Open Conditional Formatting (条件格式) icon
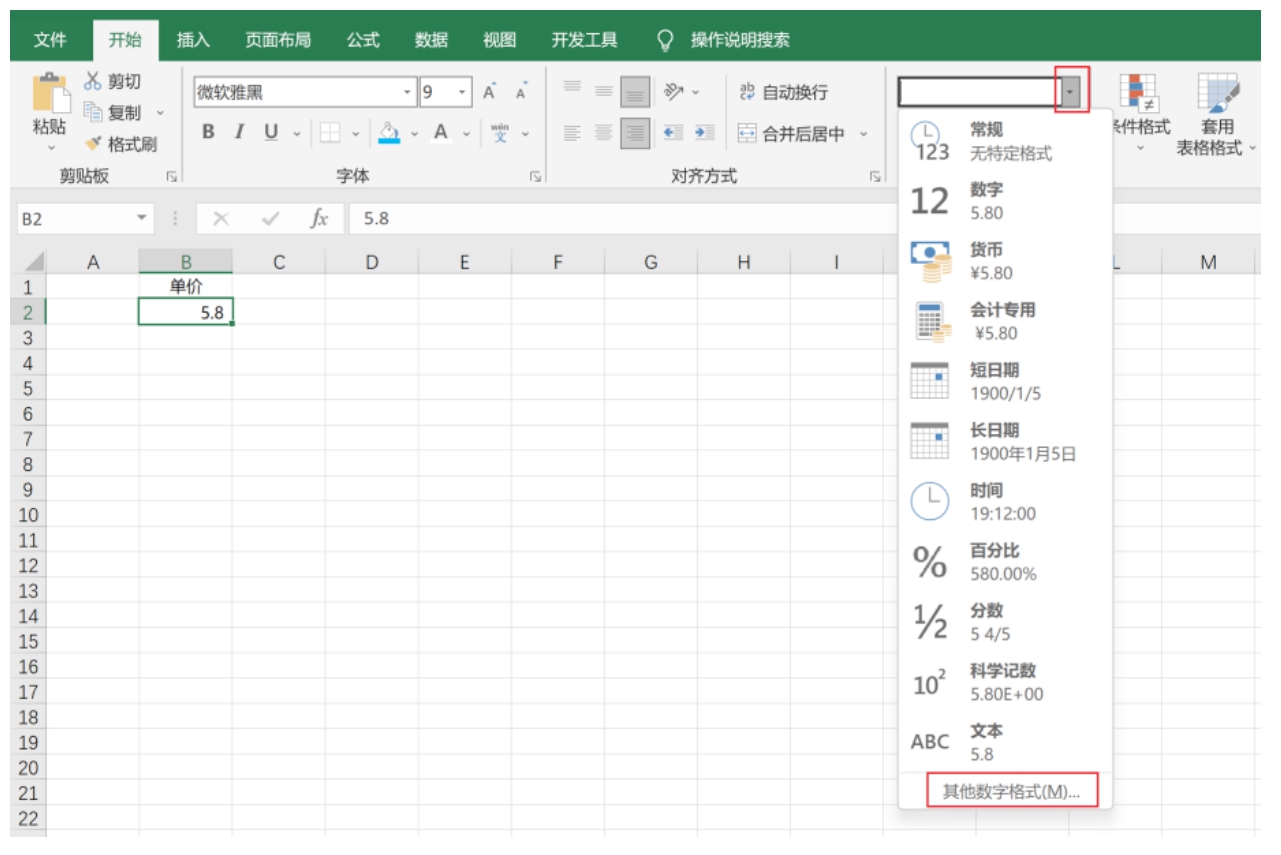This screenshot has height=855, width=1281. [x=1137, y=93]
